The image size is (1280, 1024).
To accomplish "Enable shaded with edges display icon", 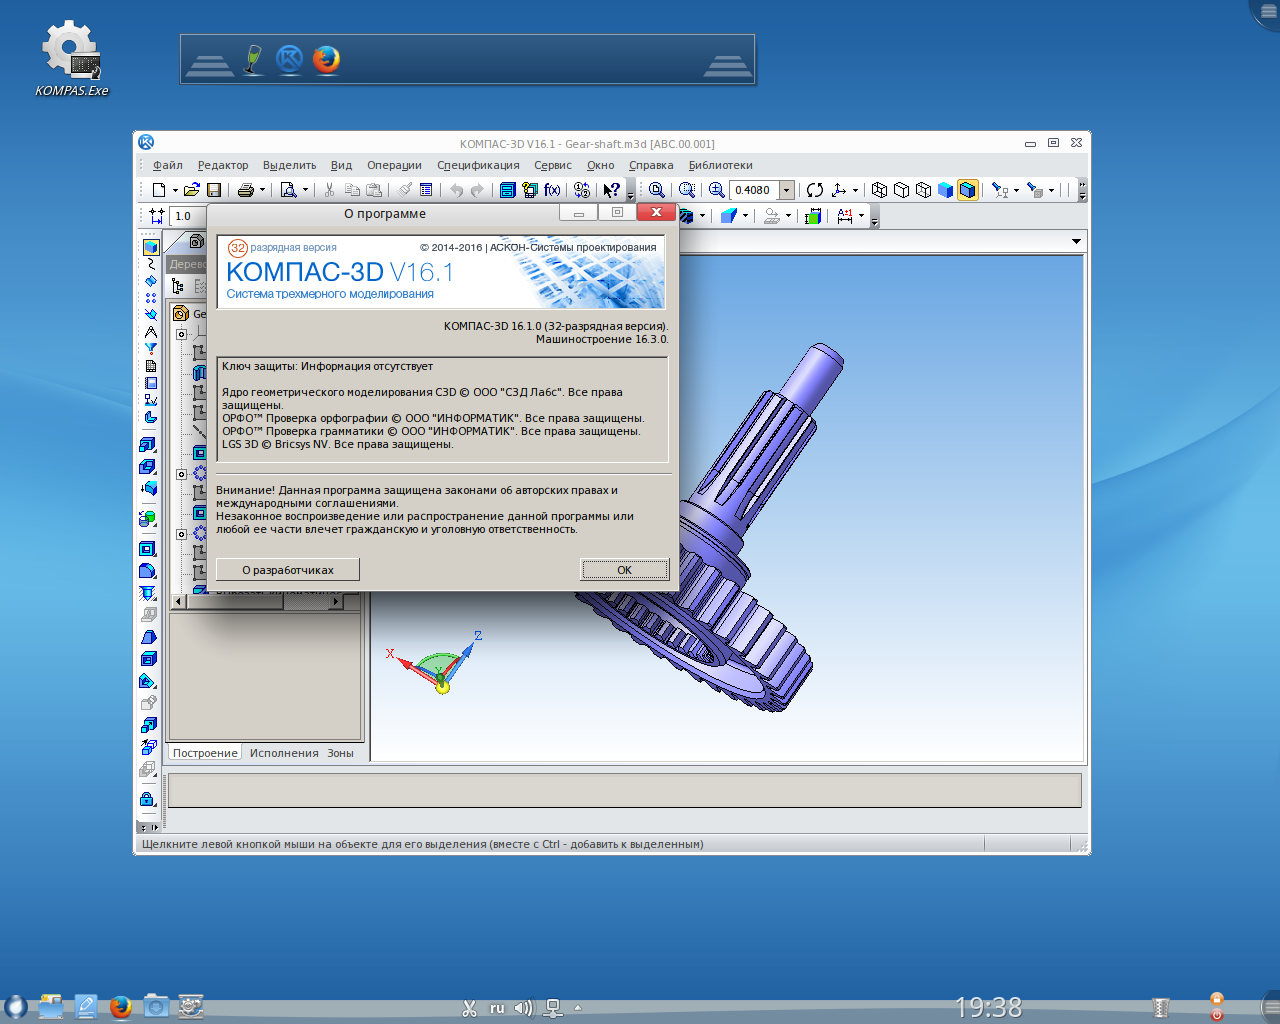I will [x=968, y=190].
